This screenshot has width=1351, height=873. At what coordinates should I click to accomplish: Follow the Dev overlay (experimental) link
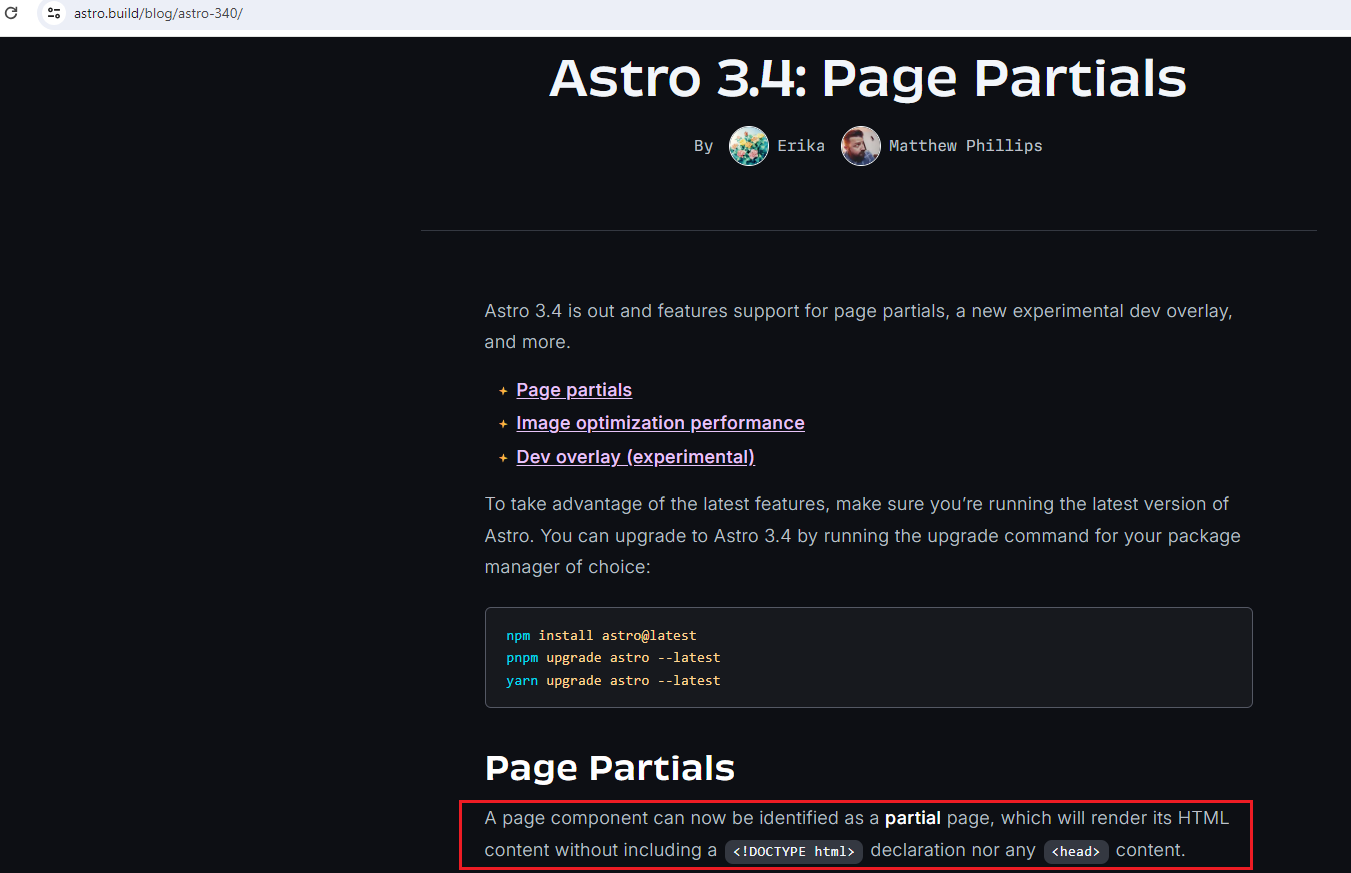coord(635,457)
